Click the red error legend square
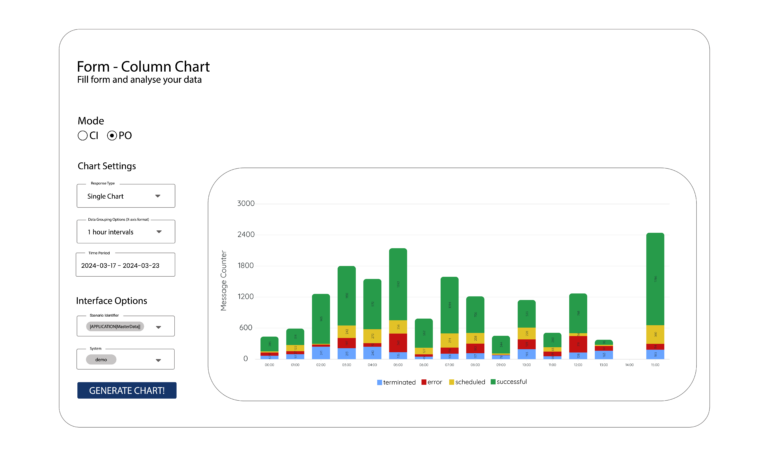 (424, 382)
